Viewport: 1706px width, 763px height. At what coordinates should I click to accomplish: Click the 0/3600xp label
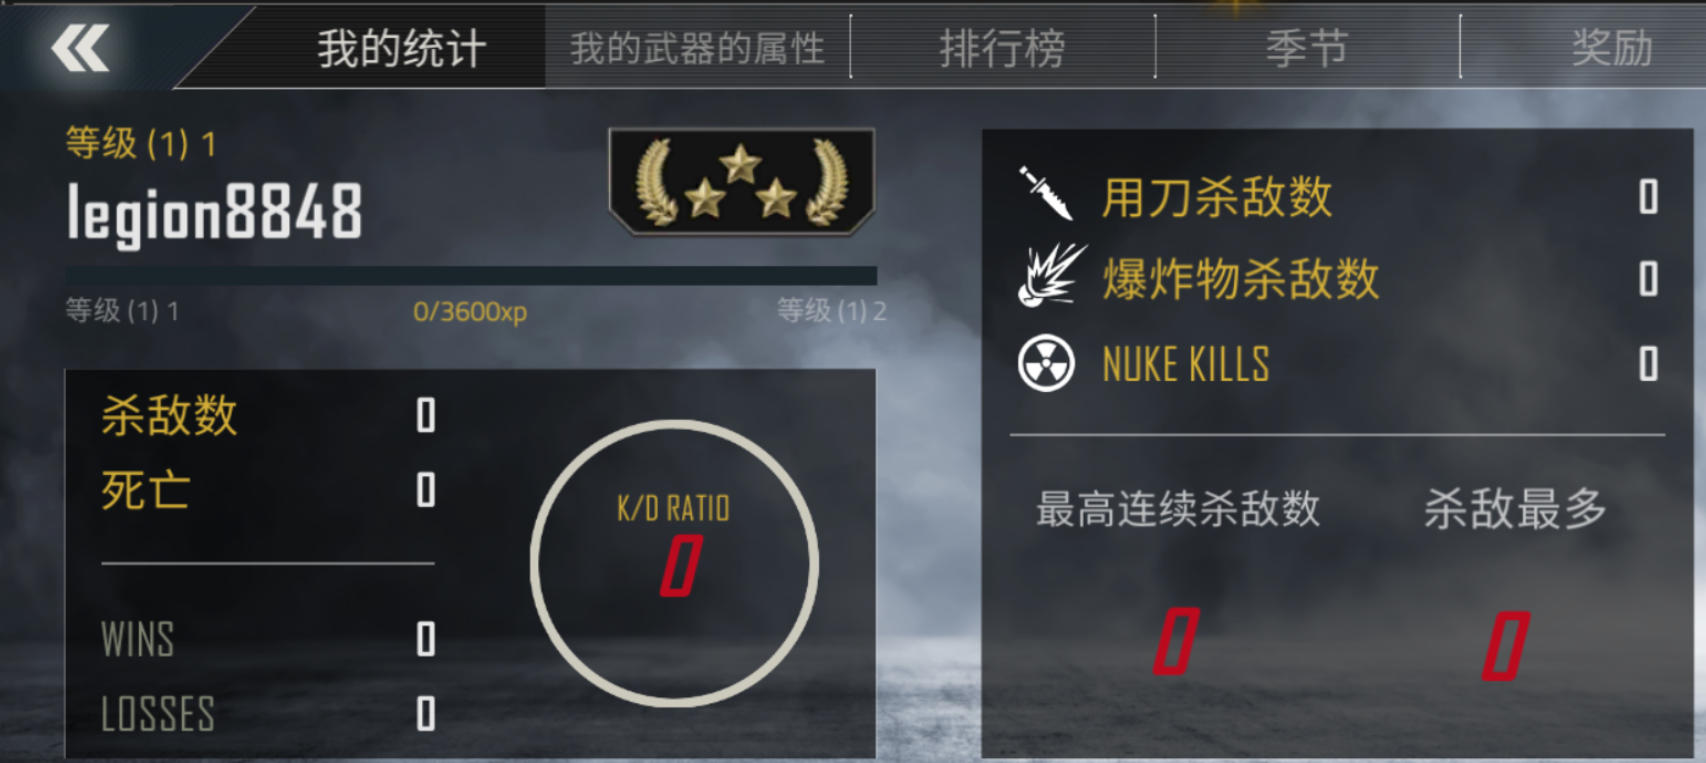coord(470,312)
